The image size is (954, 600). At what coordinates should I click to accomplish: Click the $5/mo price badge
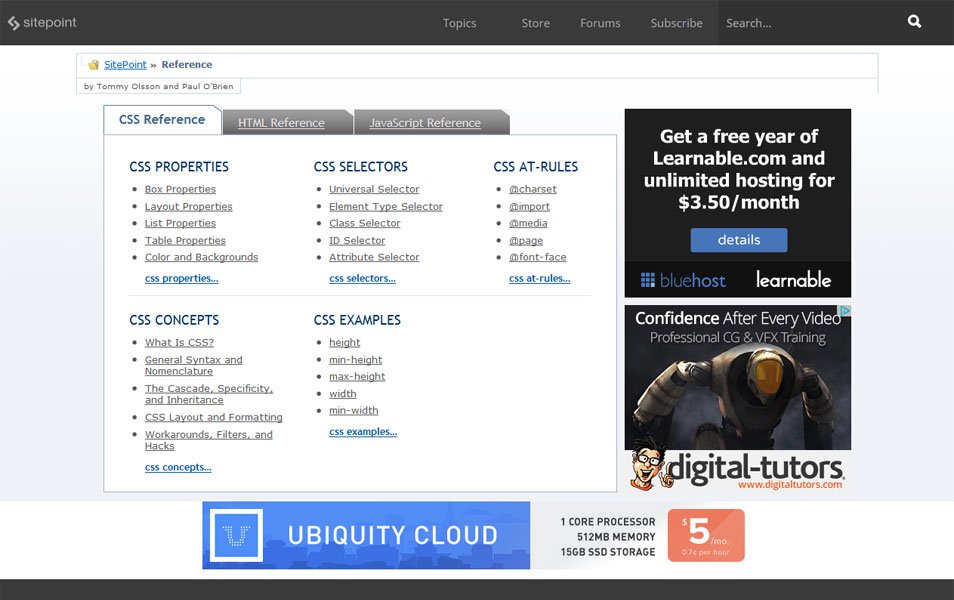[705, 535]
